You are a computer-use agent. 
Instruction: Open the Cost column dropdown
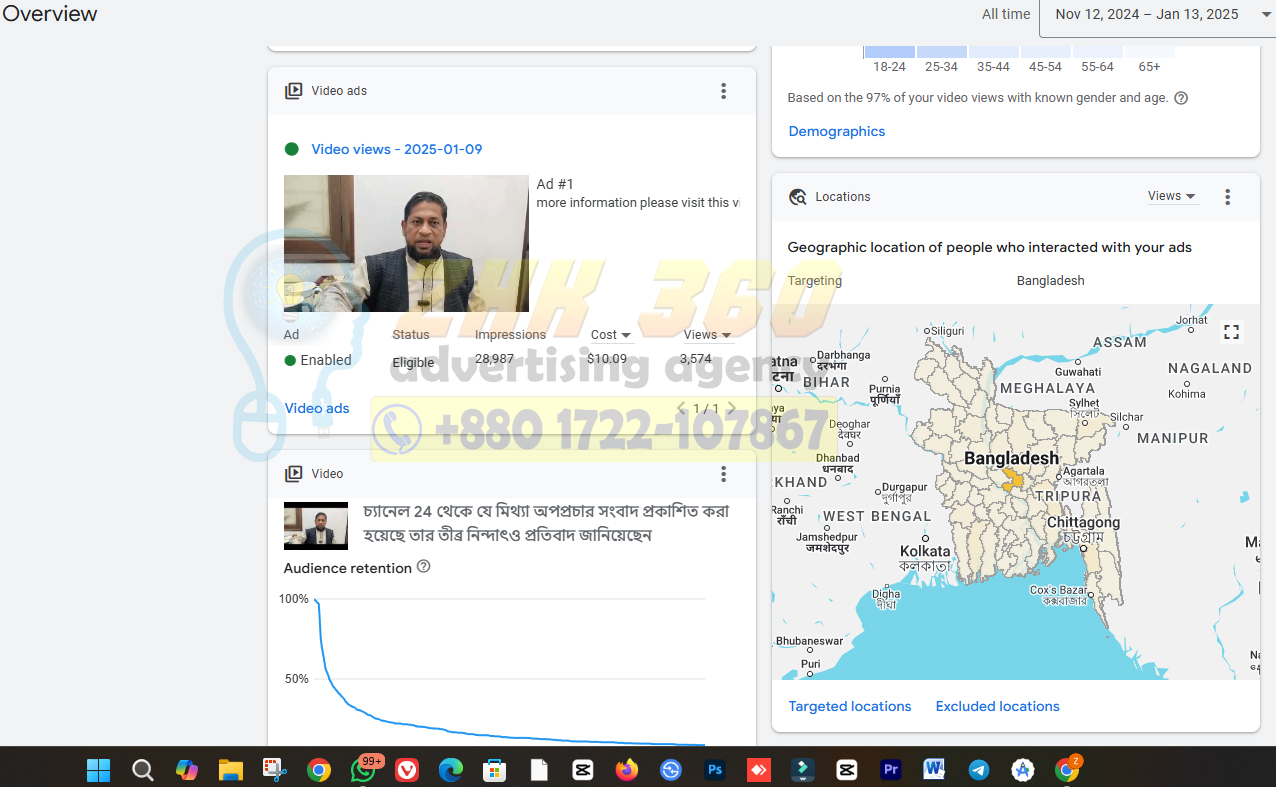pos(611,335)
